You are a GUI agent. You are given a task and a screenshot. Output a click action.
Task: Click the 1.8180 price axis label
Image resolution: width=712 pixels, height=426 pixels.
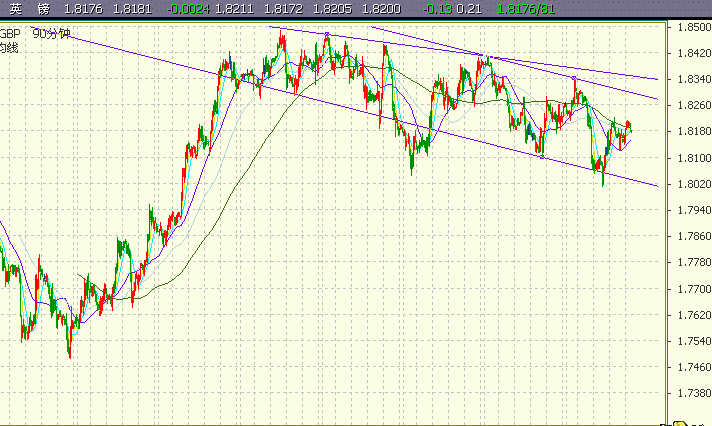[x=694, y=131]
